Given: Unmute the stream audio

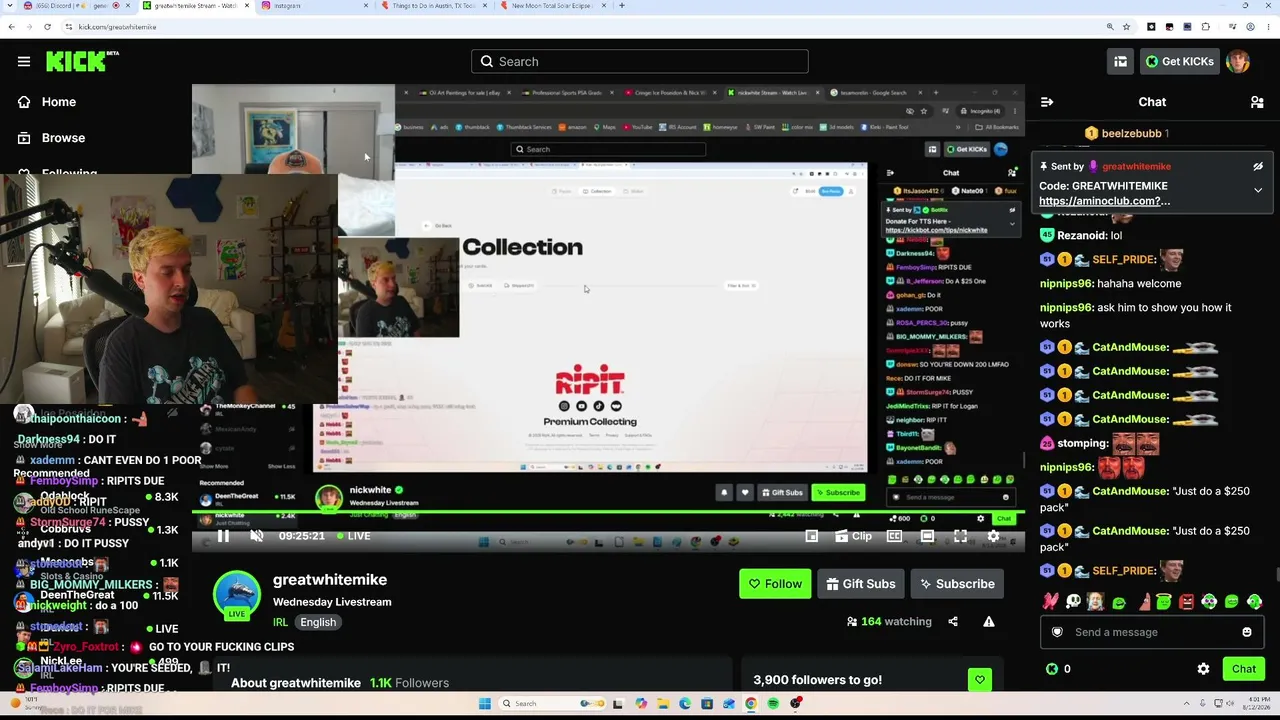Looking at the screenshot, I should (256, 536).
